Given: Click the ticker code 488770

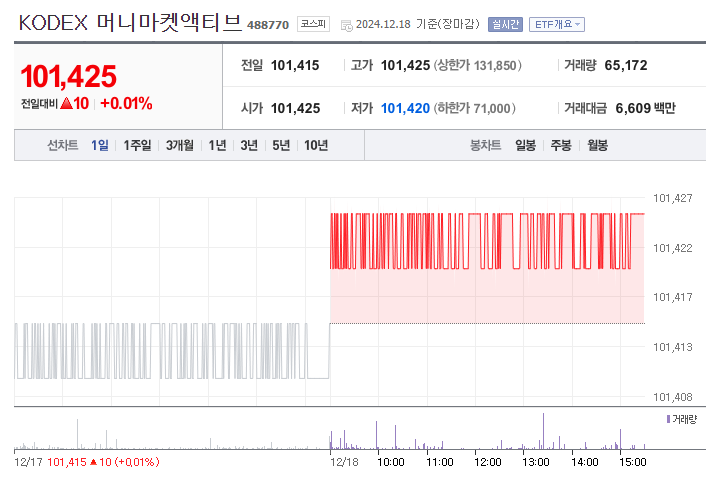Looking at the screenshot, I should point(268,25).
